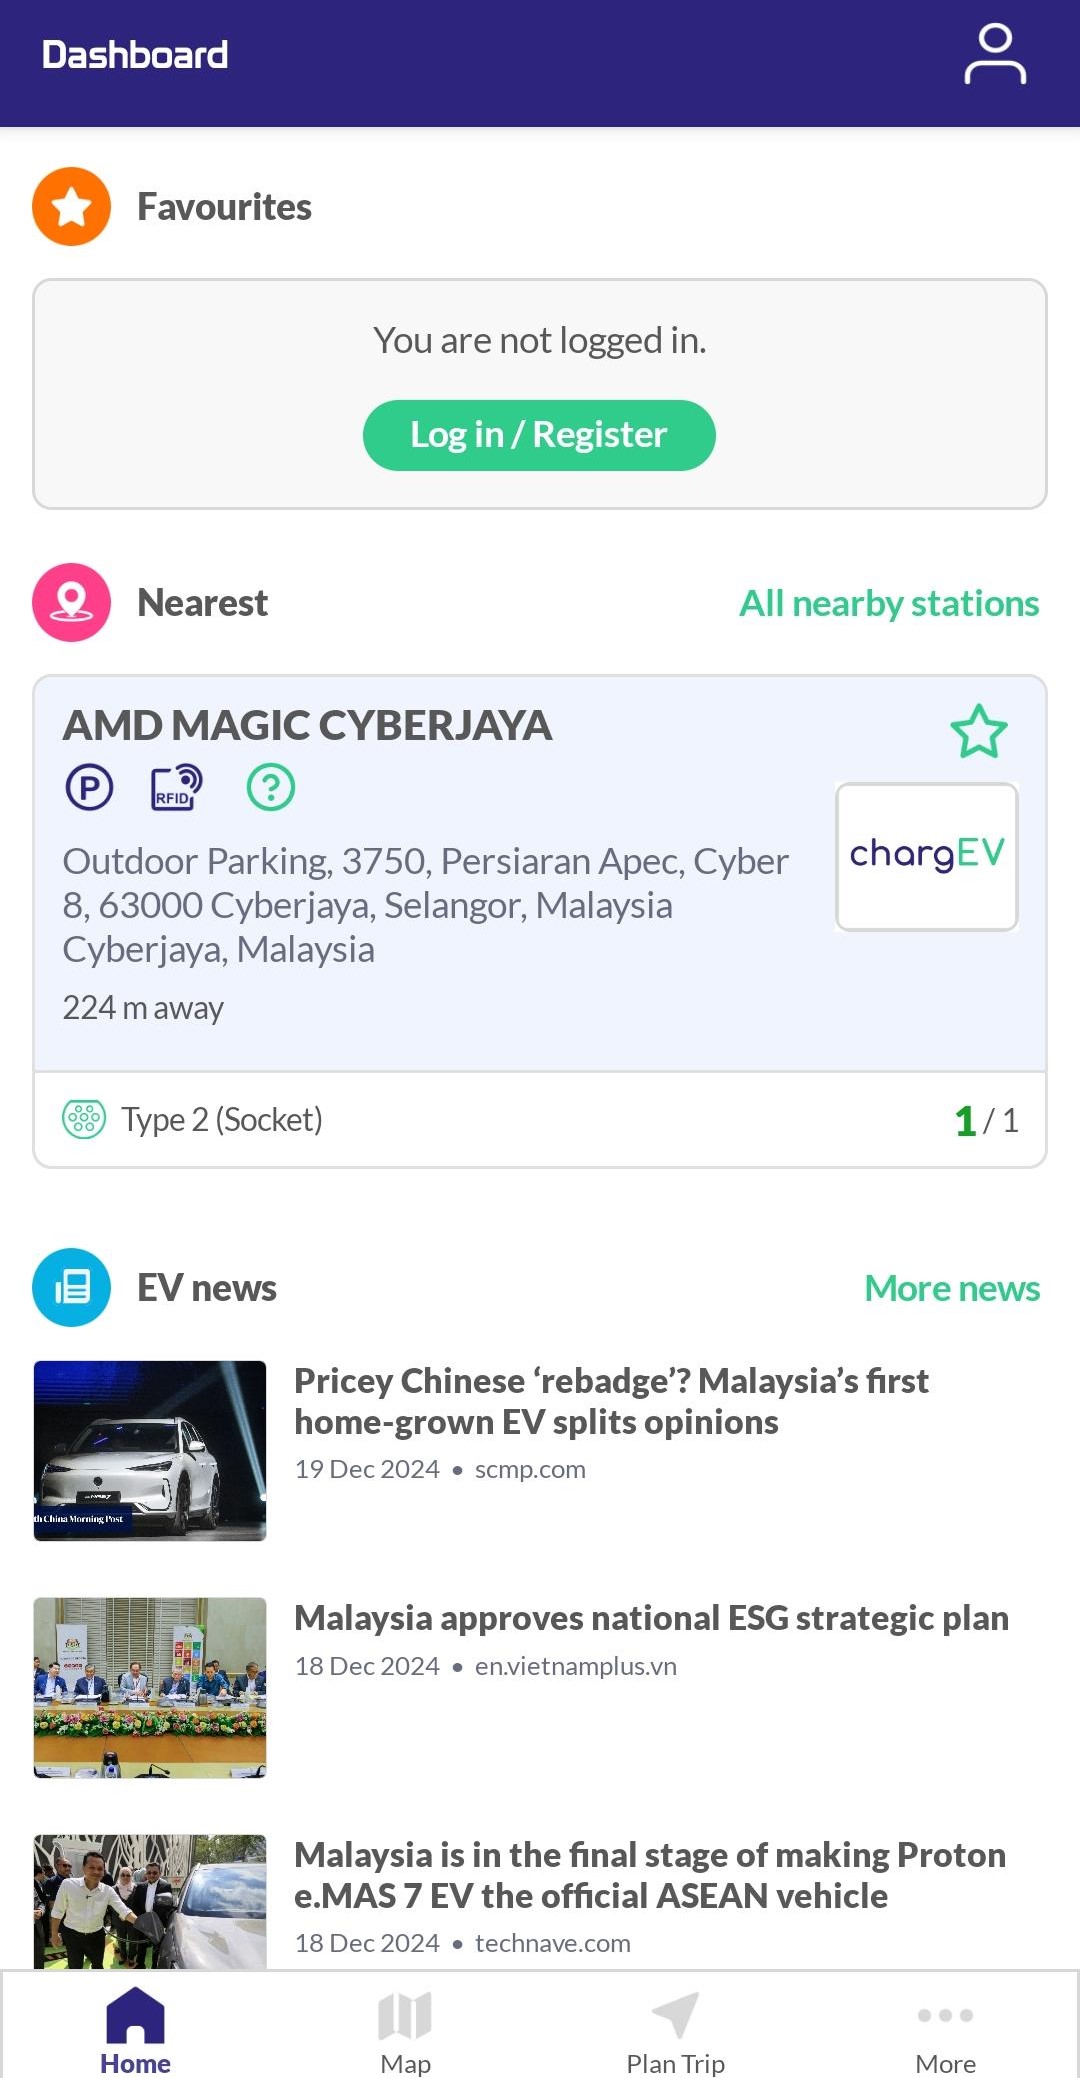Open Malaysia approves national ESG strategic plan article
Screen dimensions: 1080x2078
pos(651,1618)
